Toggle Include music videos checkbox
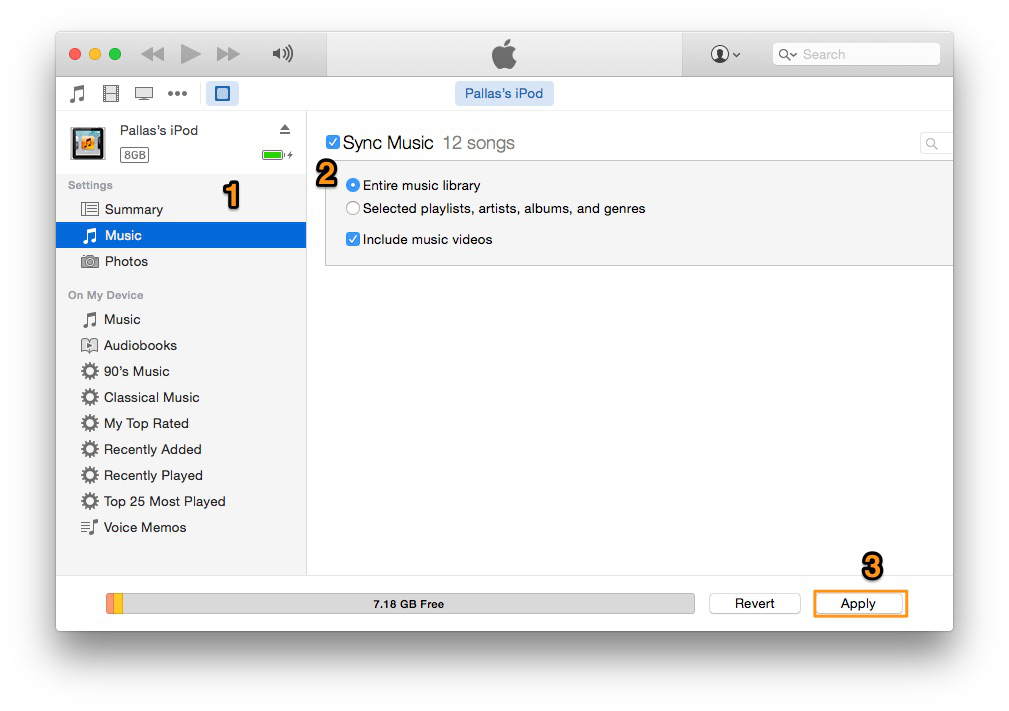The image size is (1009, 711). (353, 239)
